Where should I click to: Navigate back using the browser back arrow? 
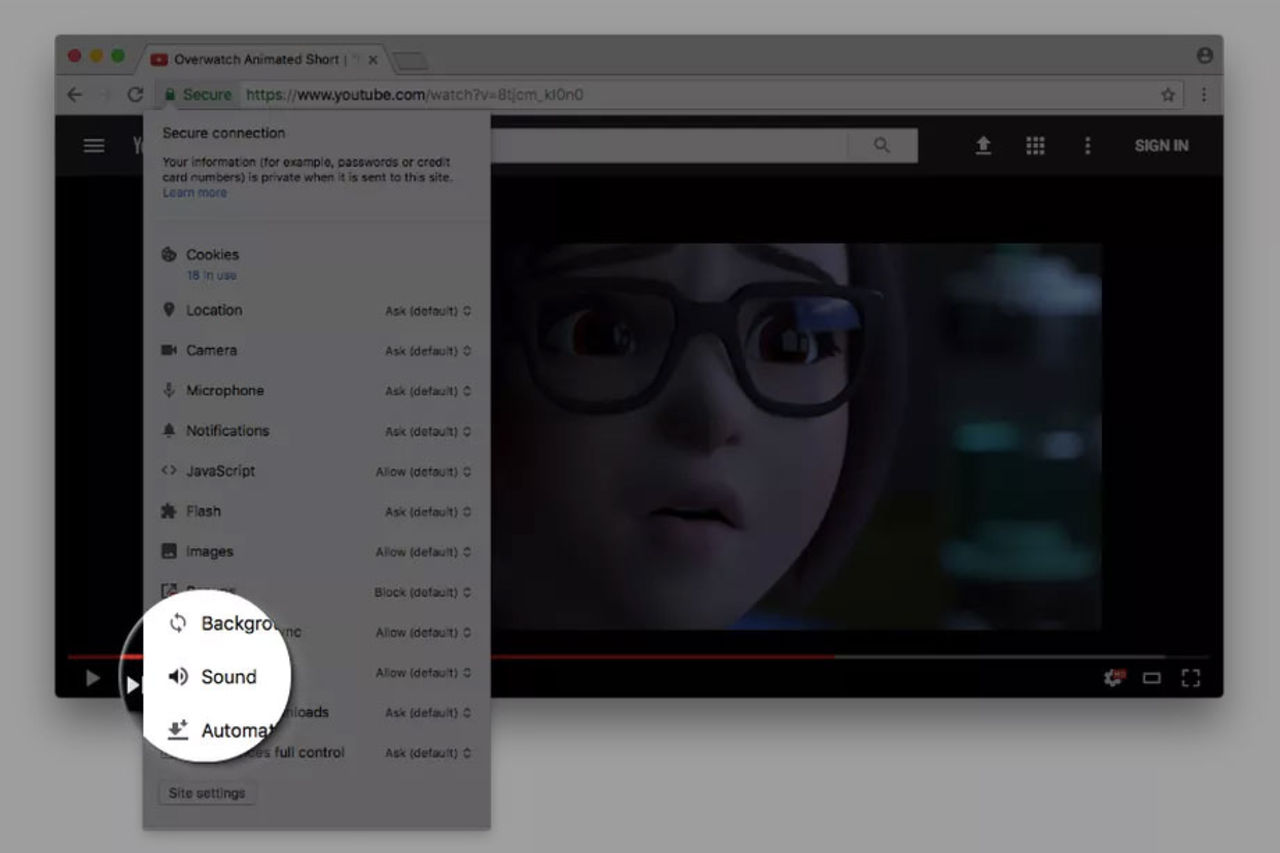pos(75,94)
